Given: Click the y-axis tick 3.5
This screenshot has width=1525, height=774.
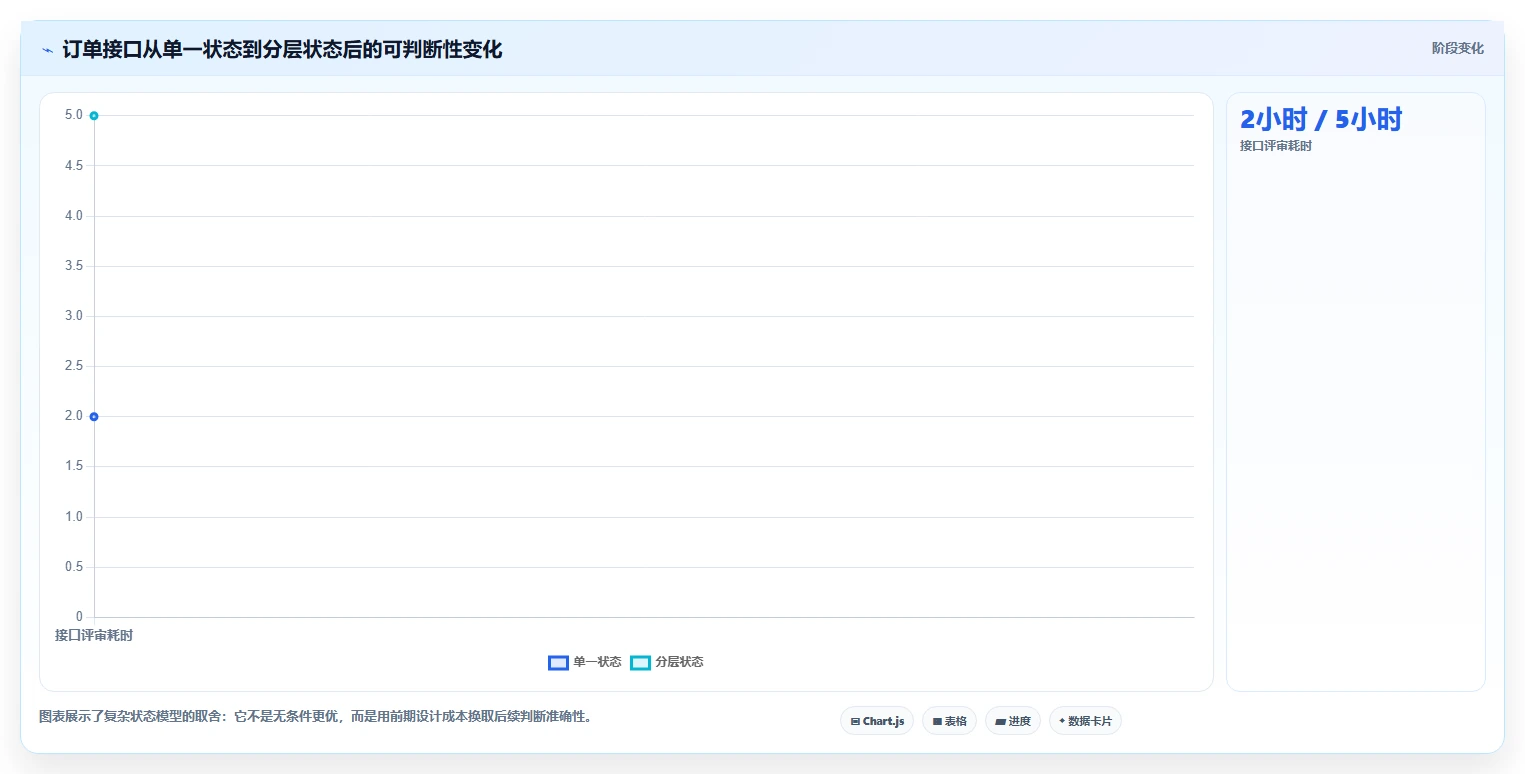Looking at the screenshot, I should (x=74, y=266).
